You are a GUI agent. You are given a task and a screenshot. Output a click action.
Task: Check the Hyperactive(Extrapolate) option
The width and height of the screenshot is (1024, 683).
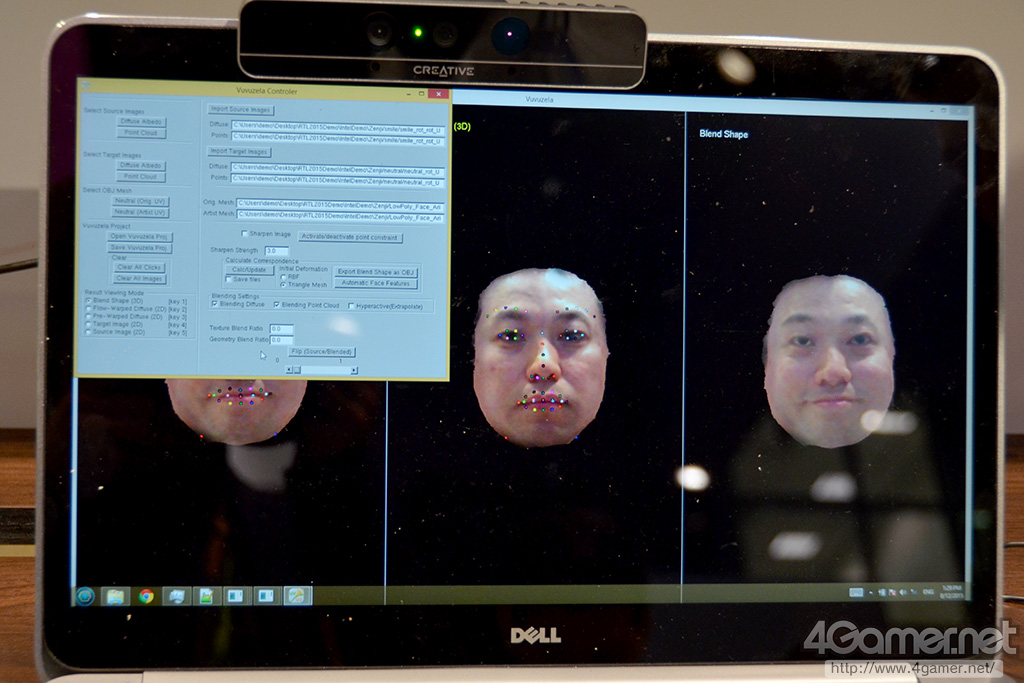[x=351, y=306]
